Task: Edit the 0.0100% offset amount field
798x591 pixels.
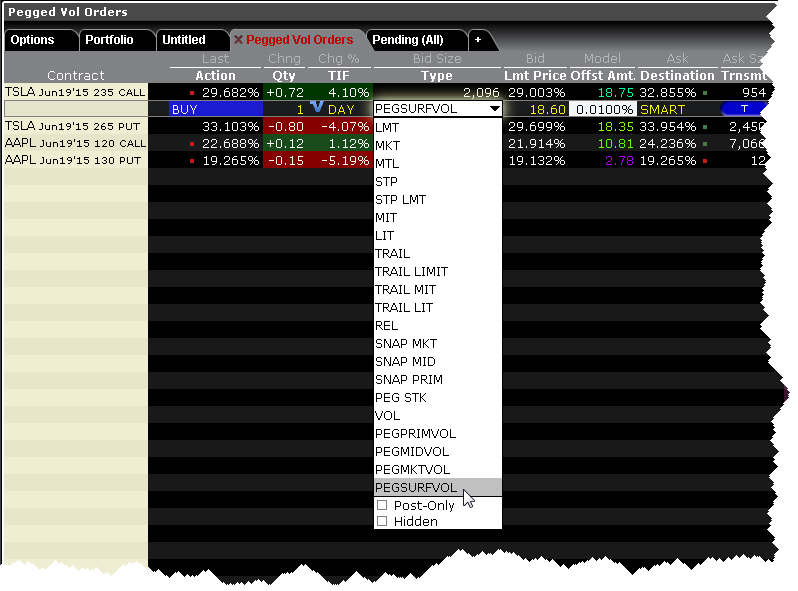Action: pos(602,109)
